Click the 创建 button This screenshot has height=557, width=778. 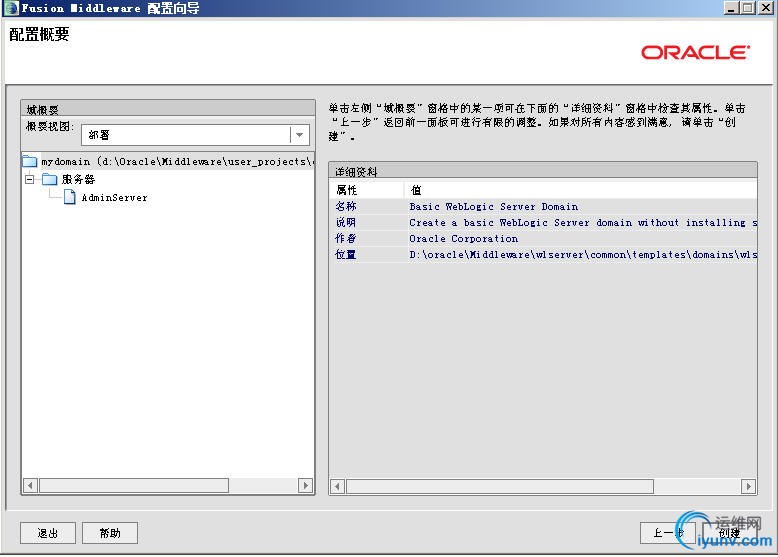[729, 533]
